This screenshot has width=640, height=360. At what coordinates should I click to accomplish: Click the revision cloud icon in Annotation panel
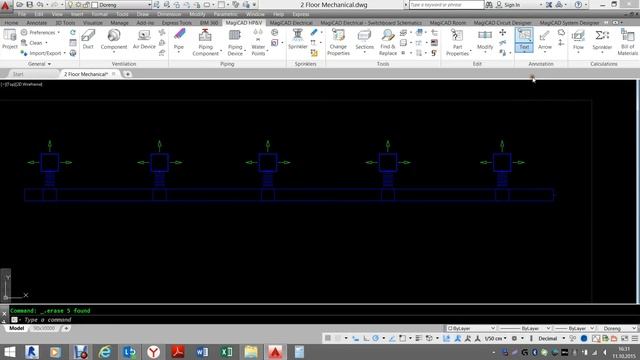tap(561, 32)
